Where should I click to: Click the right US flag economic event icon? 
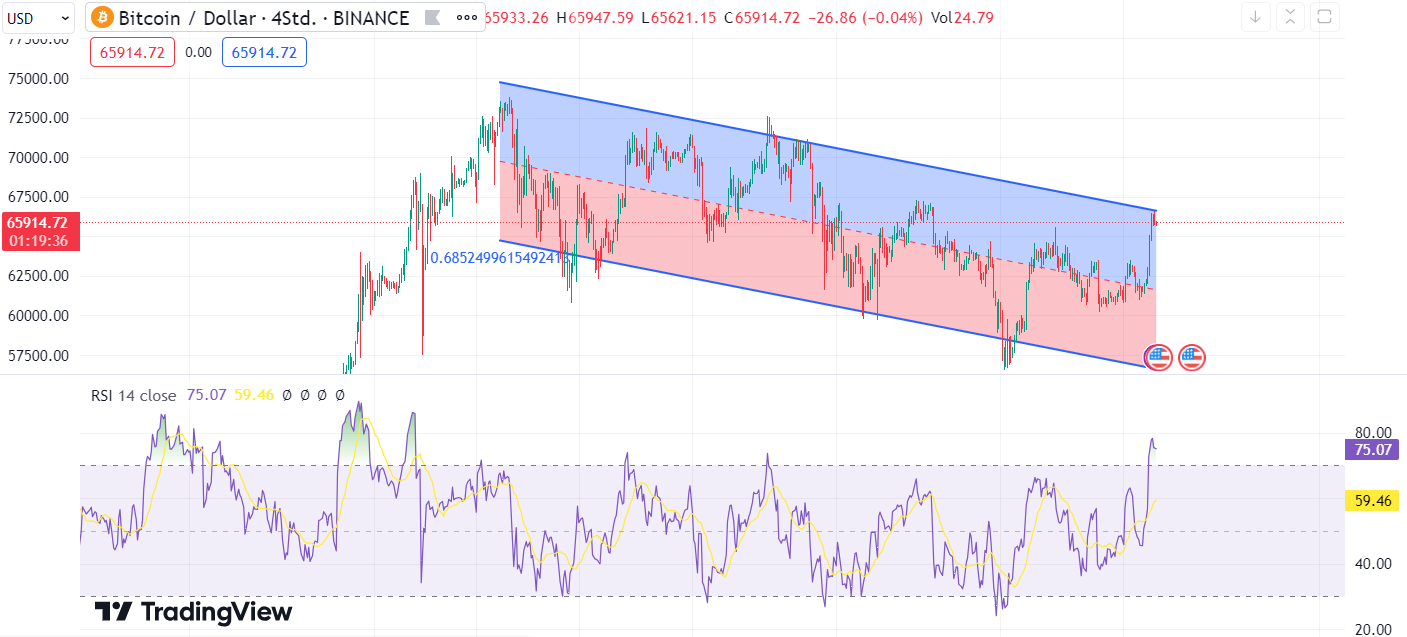(1192, 357)
